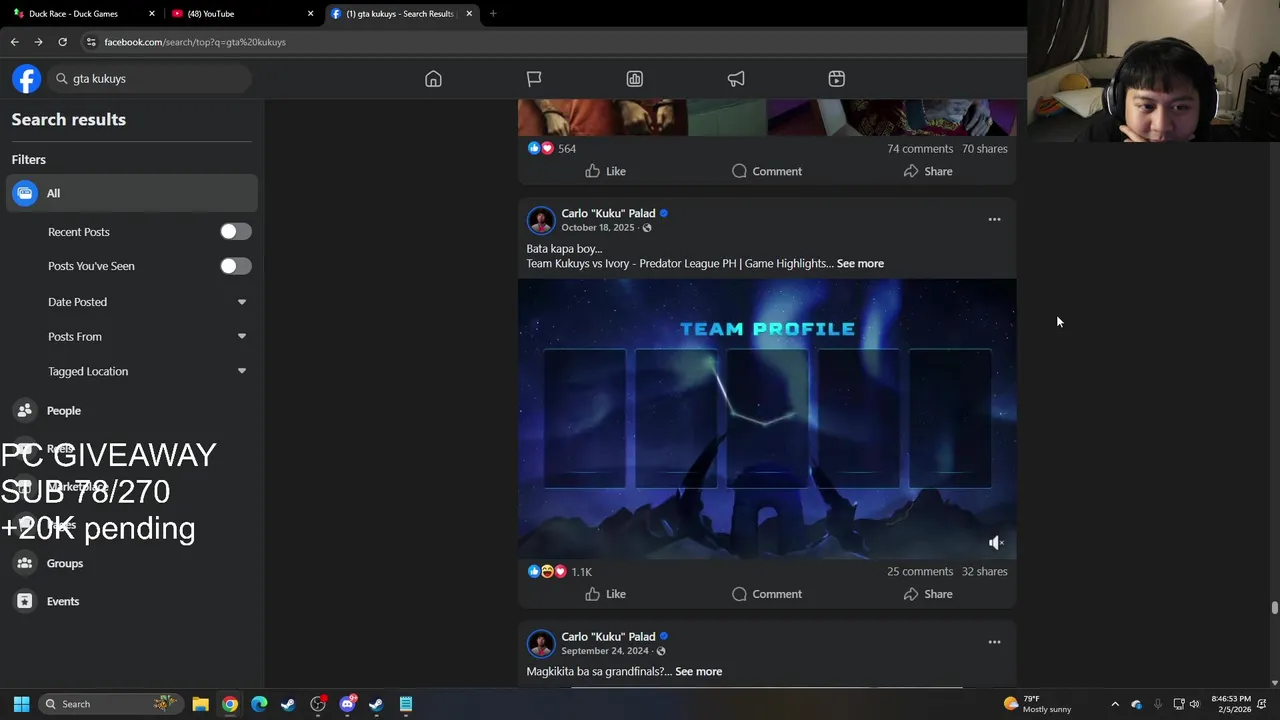Click the page vertical scrollbar thumb
The image size is (1280, 720).
coord(1274,608)
